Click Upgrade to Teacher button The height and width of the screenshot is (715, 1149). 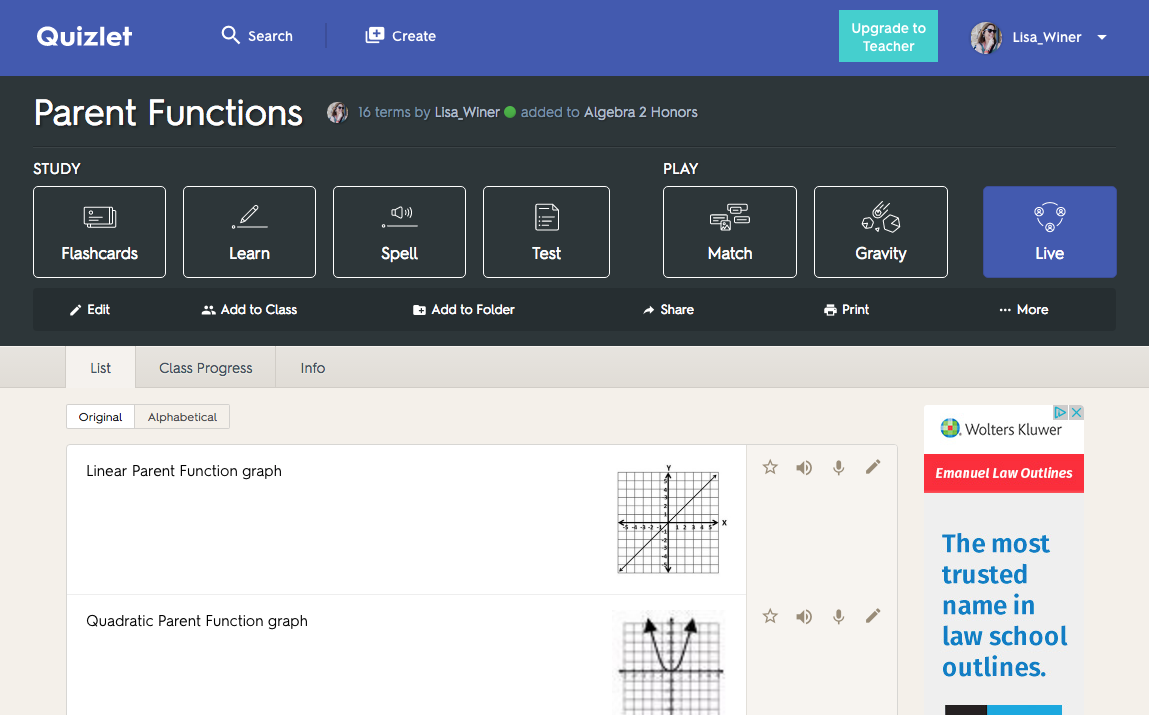tap(888, 37)
